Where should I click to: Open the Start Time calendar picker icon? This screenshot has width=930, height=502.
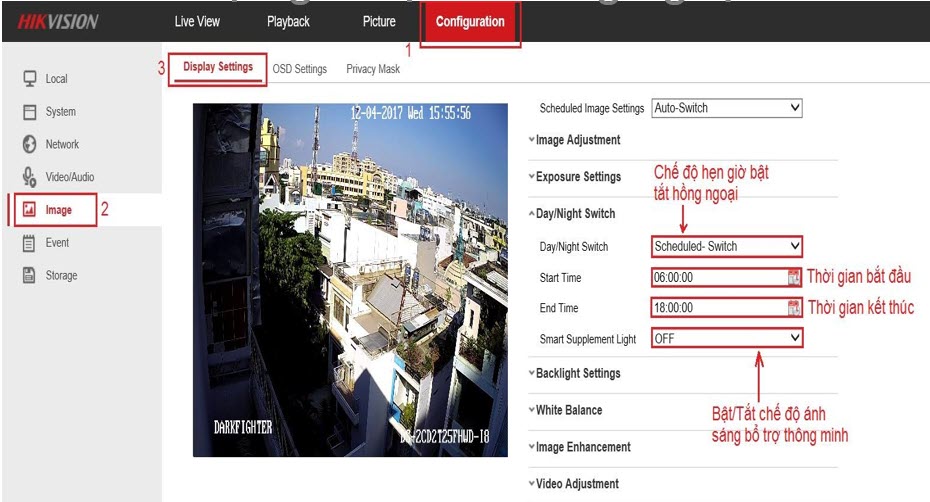[x=795, y=278]
